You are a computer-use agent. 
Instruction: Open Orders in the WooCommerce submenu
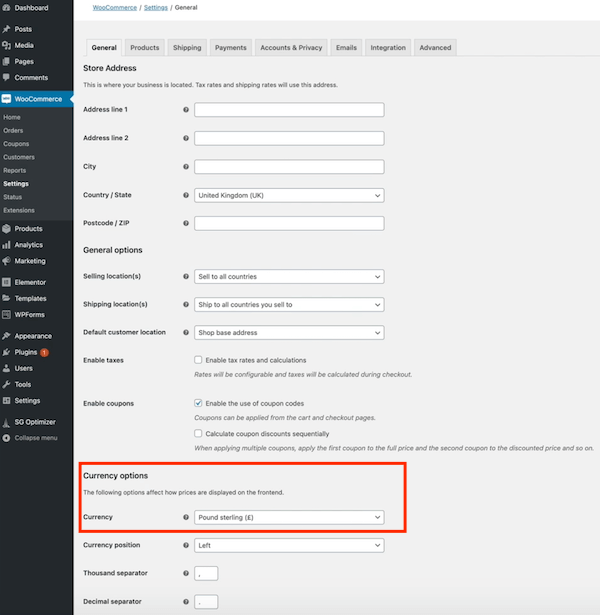13,130
